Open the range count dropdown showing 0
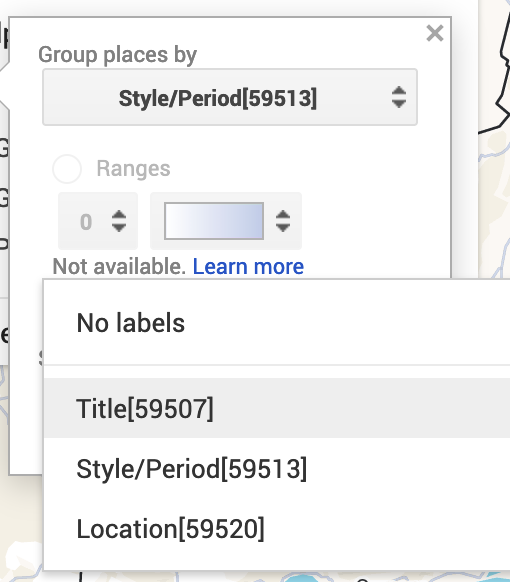Image resolution: width=510 pixels, height=582 pixels. [98, 221]
